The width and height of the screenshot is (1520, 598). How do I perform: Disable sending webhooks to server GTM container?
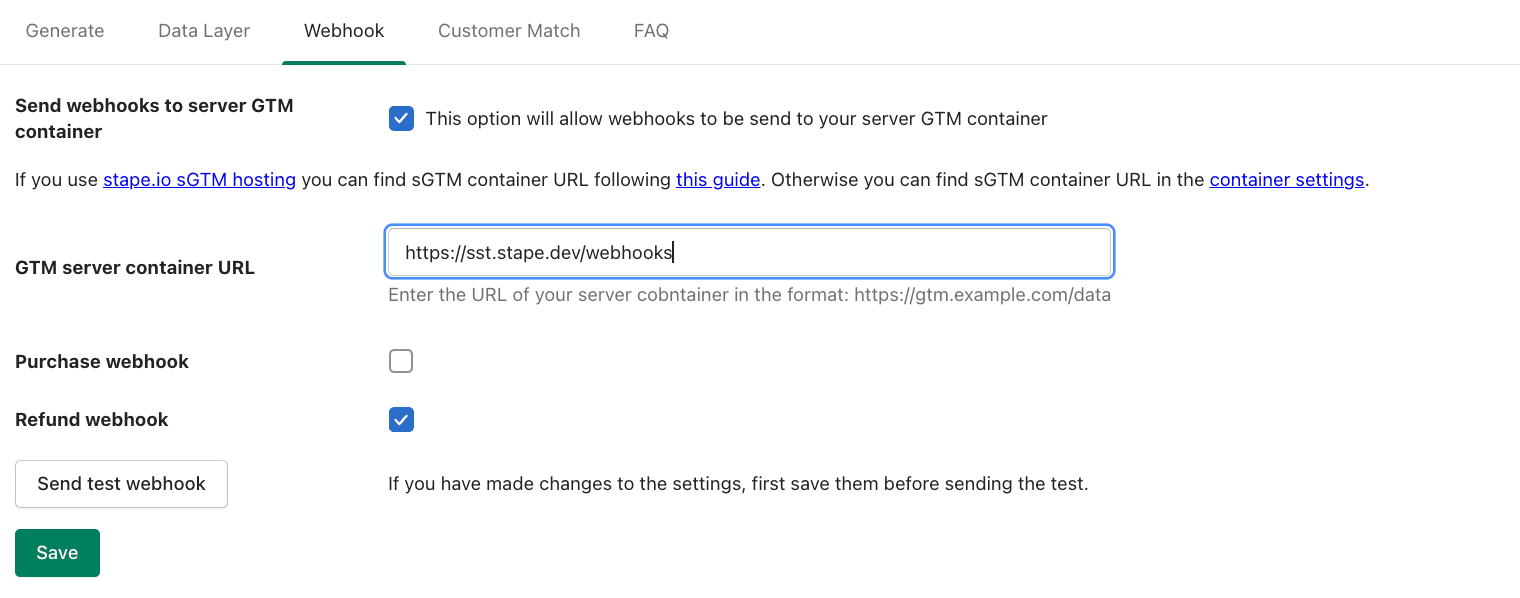[401, 118]
